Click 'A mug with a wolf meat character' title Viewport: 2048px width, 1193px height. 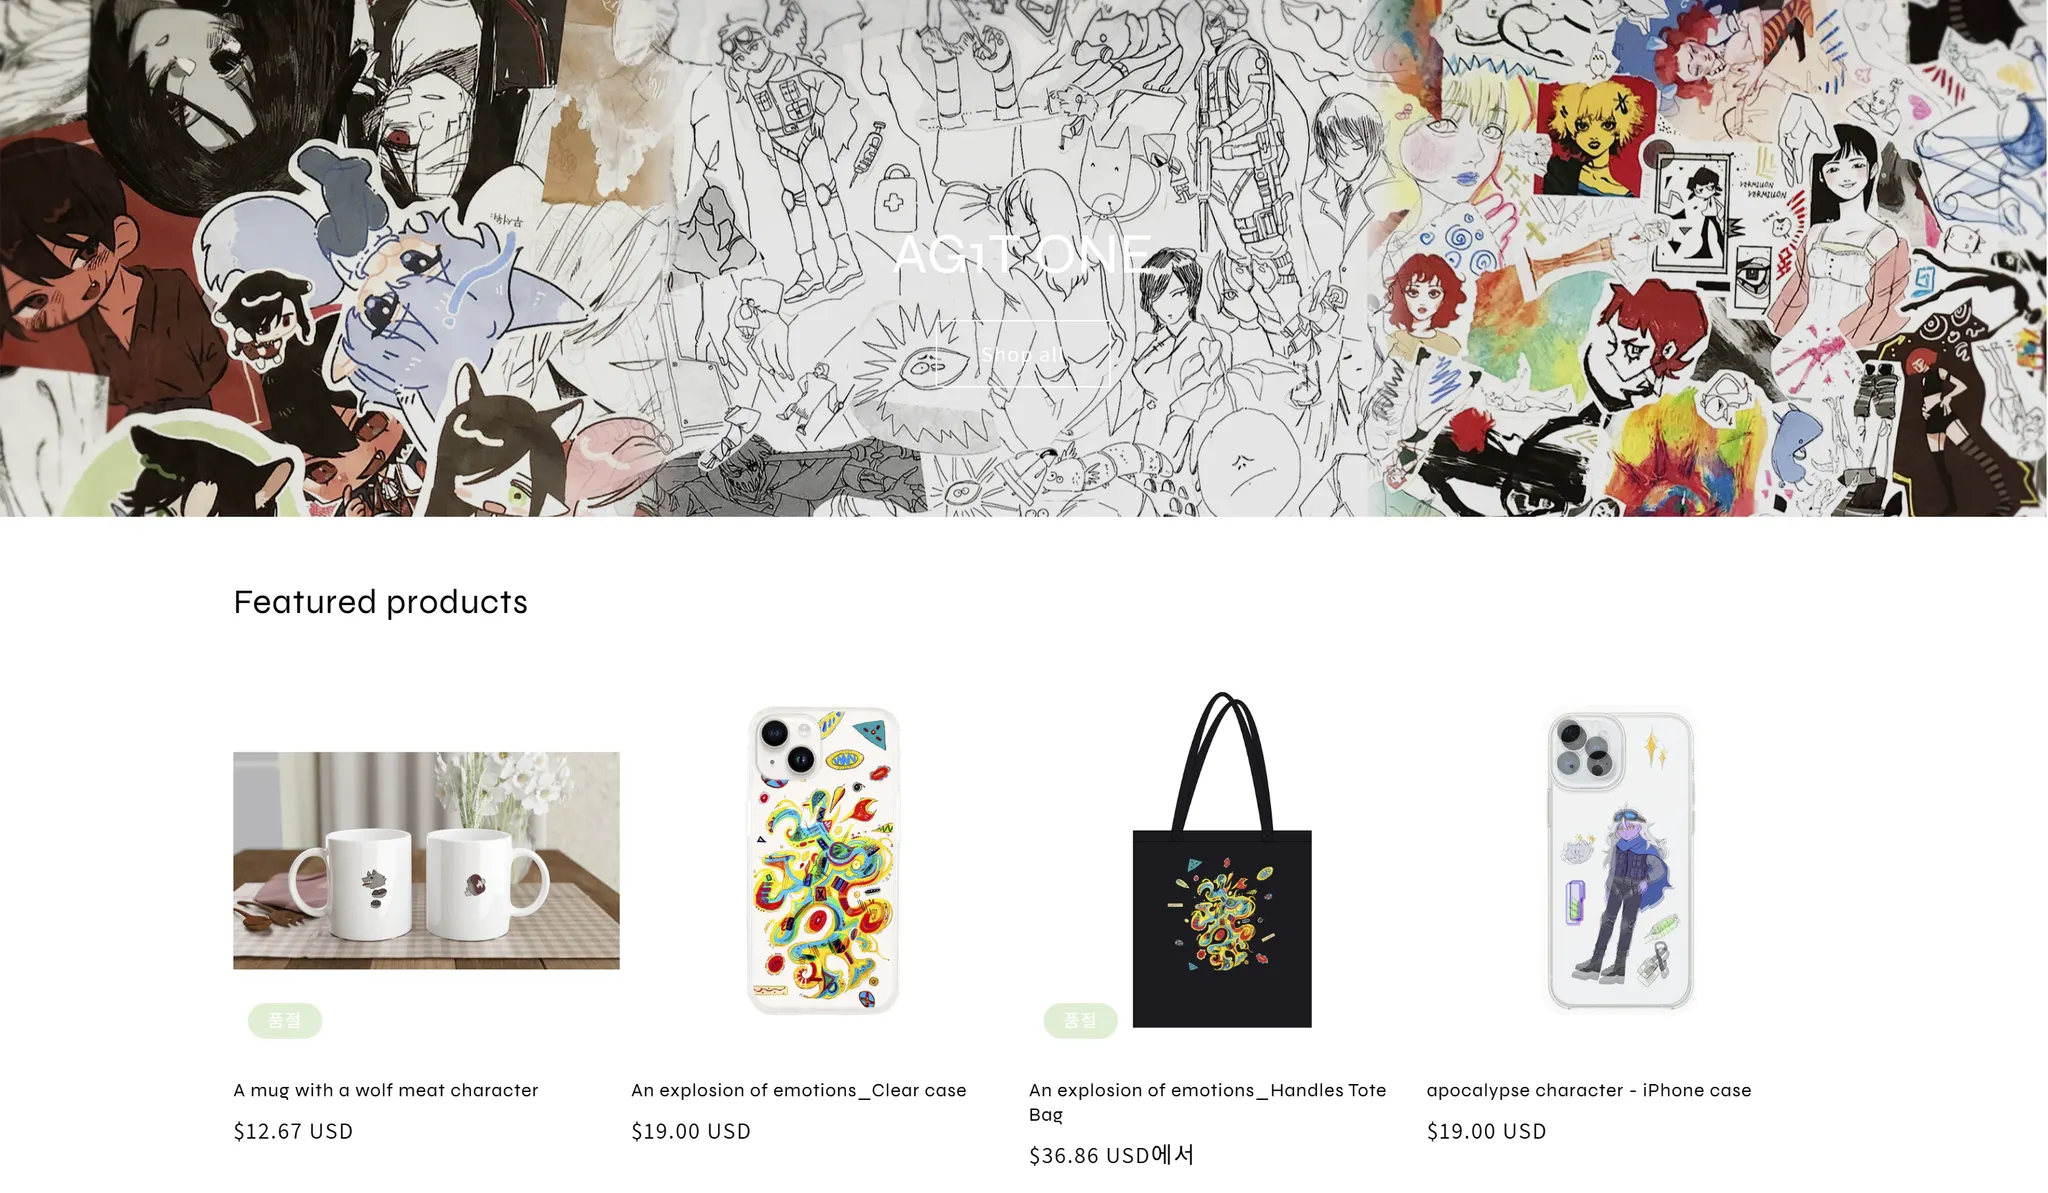click(x=386, y=1090)
